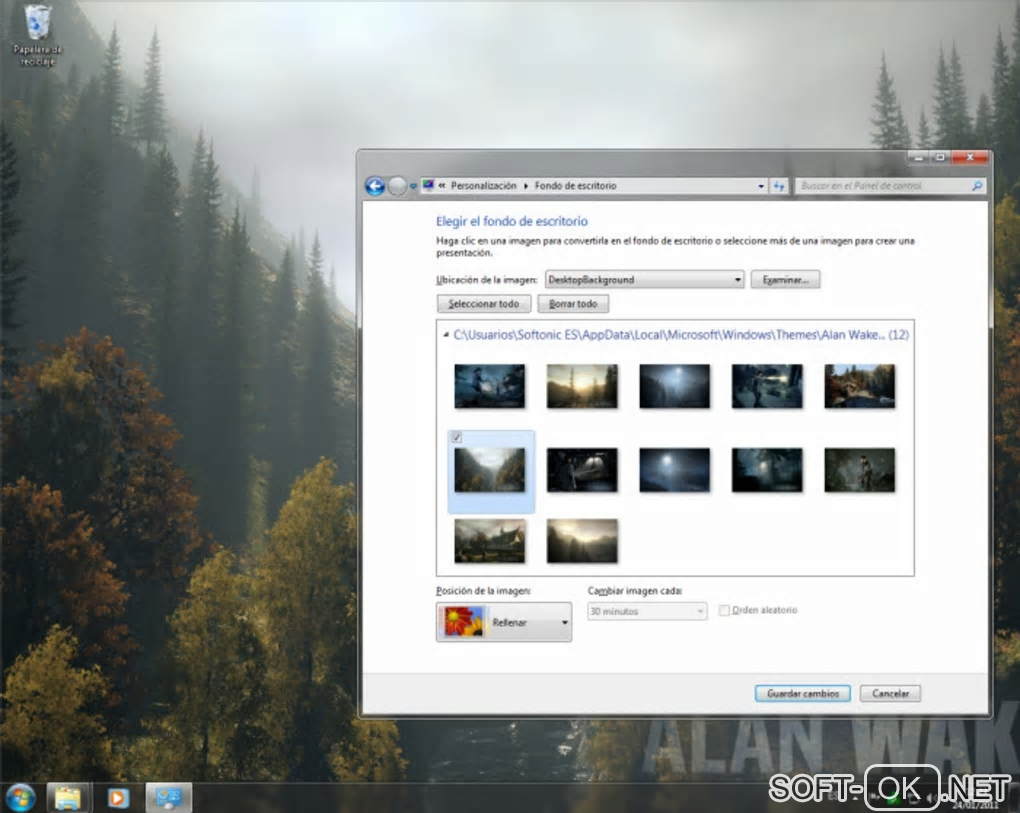1020x813 pixels.
Task: Open the Papelera de reciclaje desktop icon
Action: point(38,36)
